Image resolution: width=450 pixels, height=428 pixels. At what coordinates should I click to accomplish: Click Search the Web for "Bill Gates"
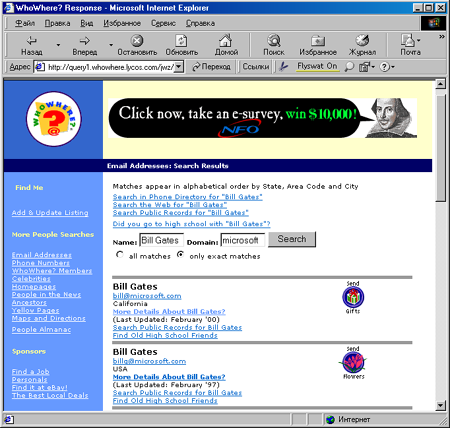click(170, 205)
